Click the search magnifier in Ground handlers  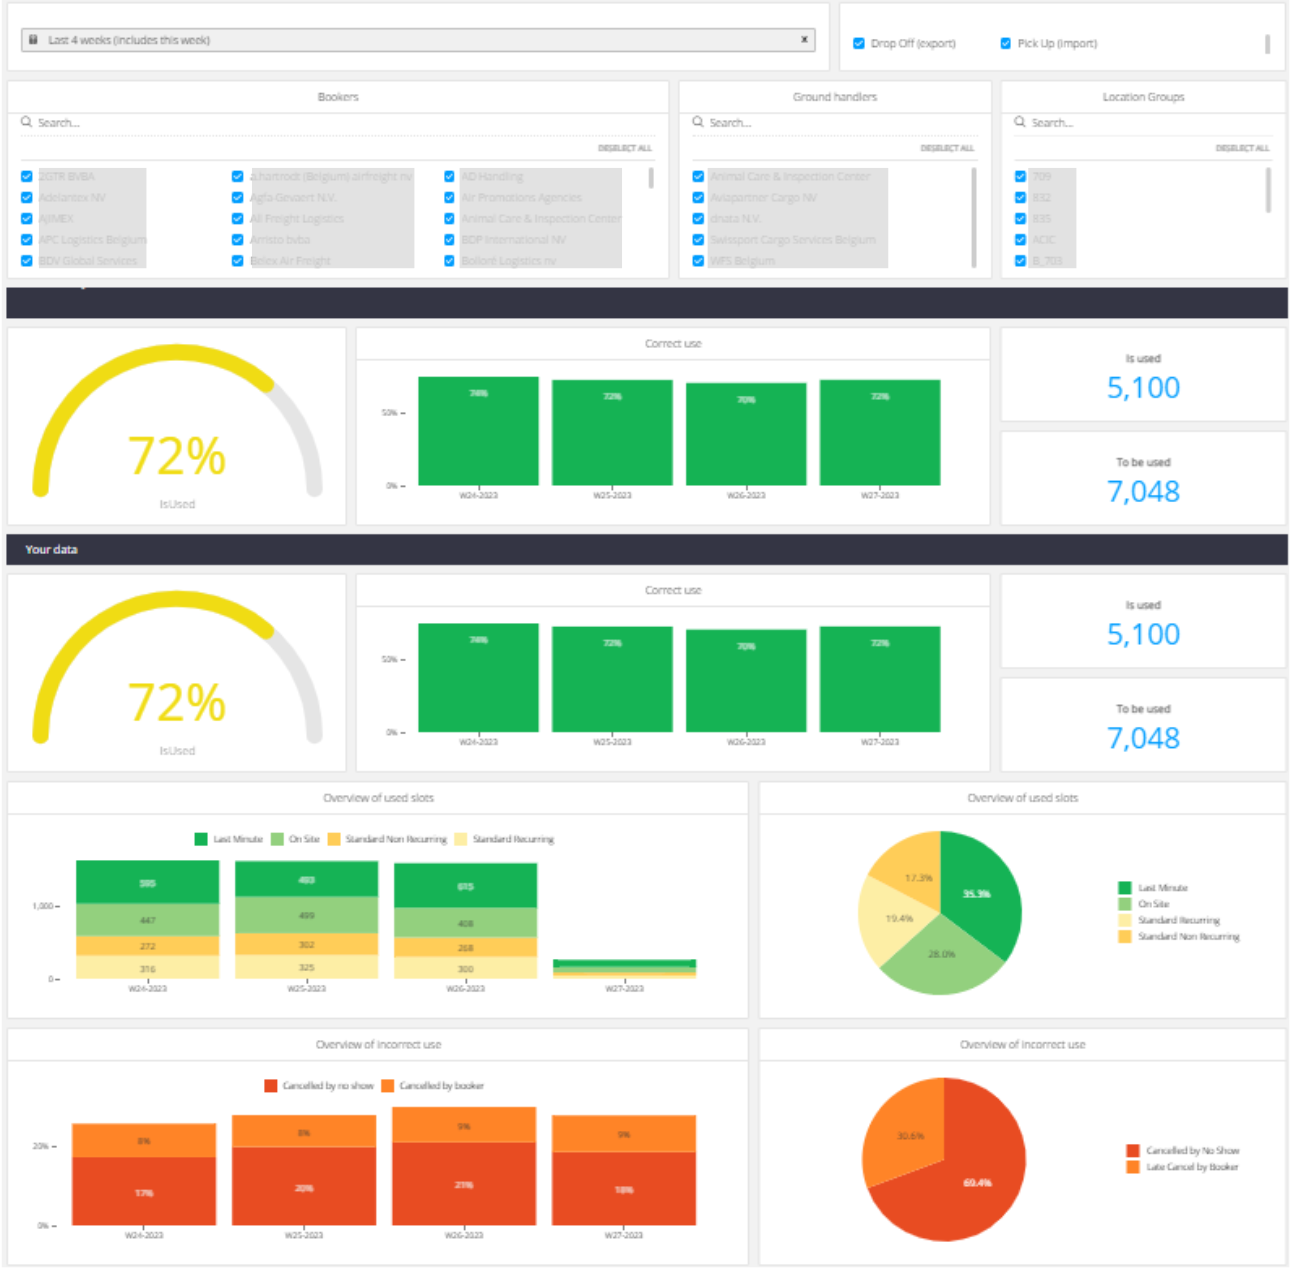pyautogui.click(x=698, y=122)
